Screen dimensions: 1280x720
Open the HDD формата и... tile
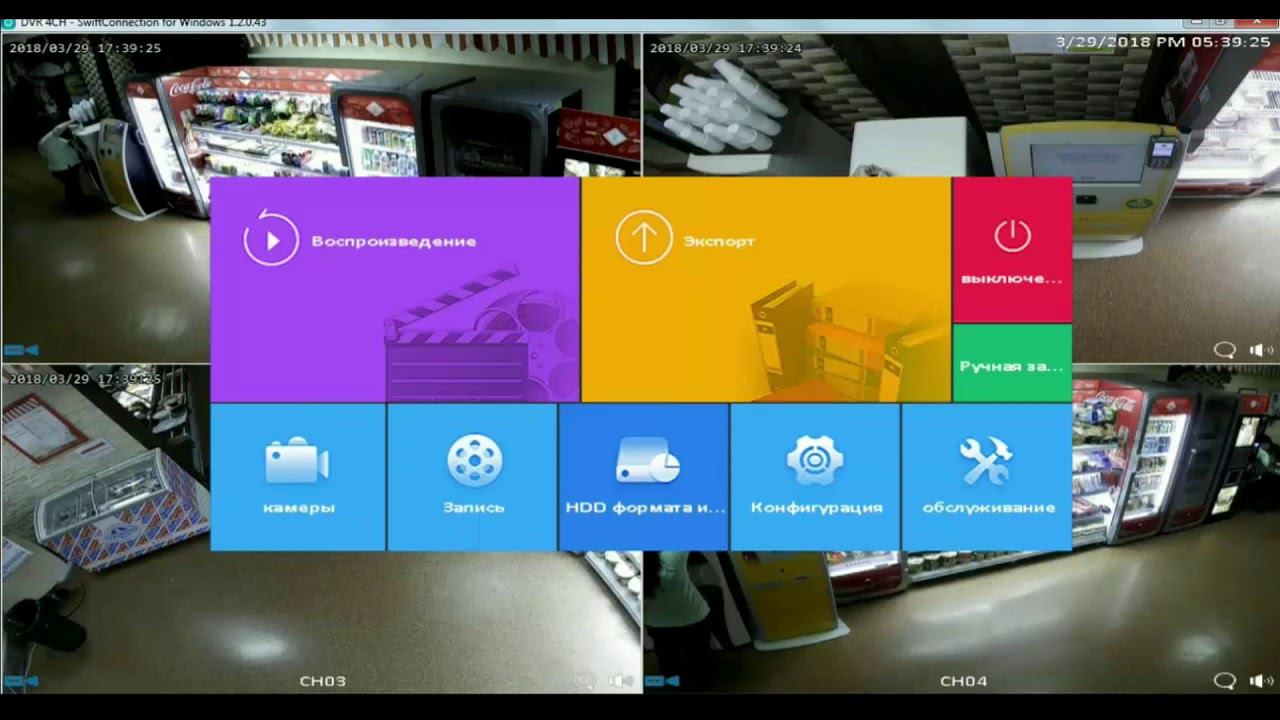pos(644,477)
